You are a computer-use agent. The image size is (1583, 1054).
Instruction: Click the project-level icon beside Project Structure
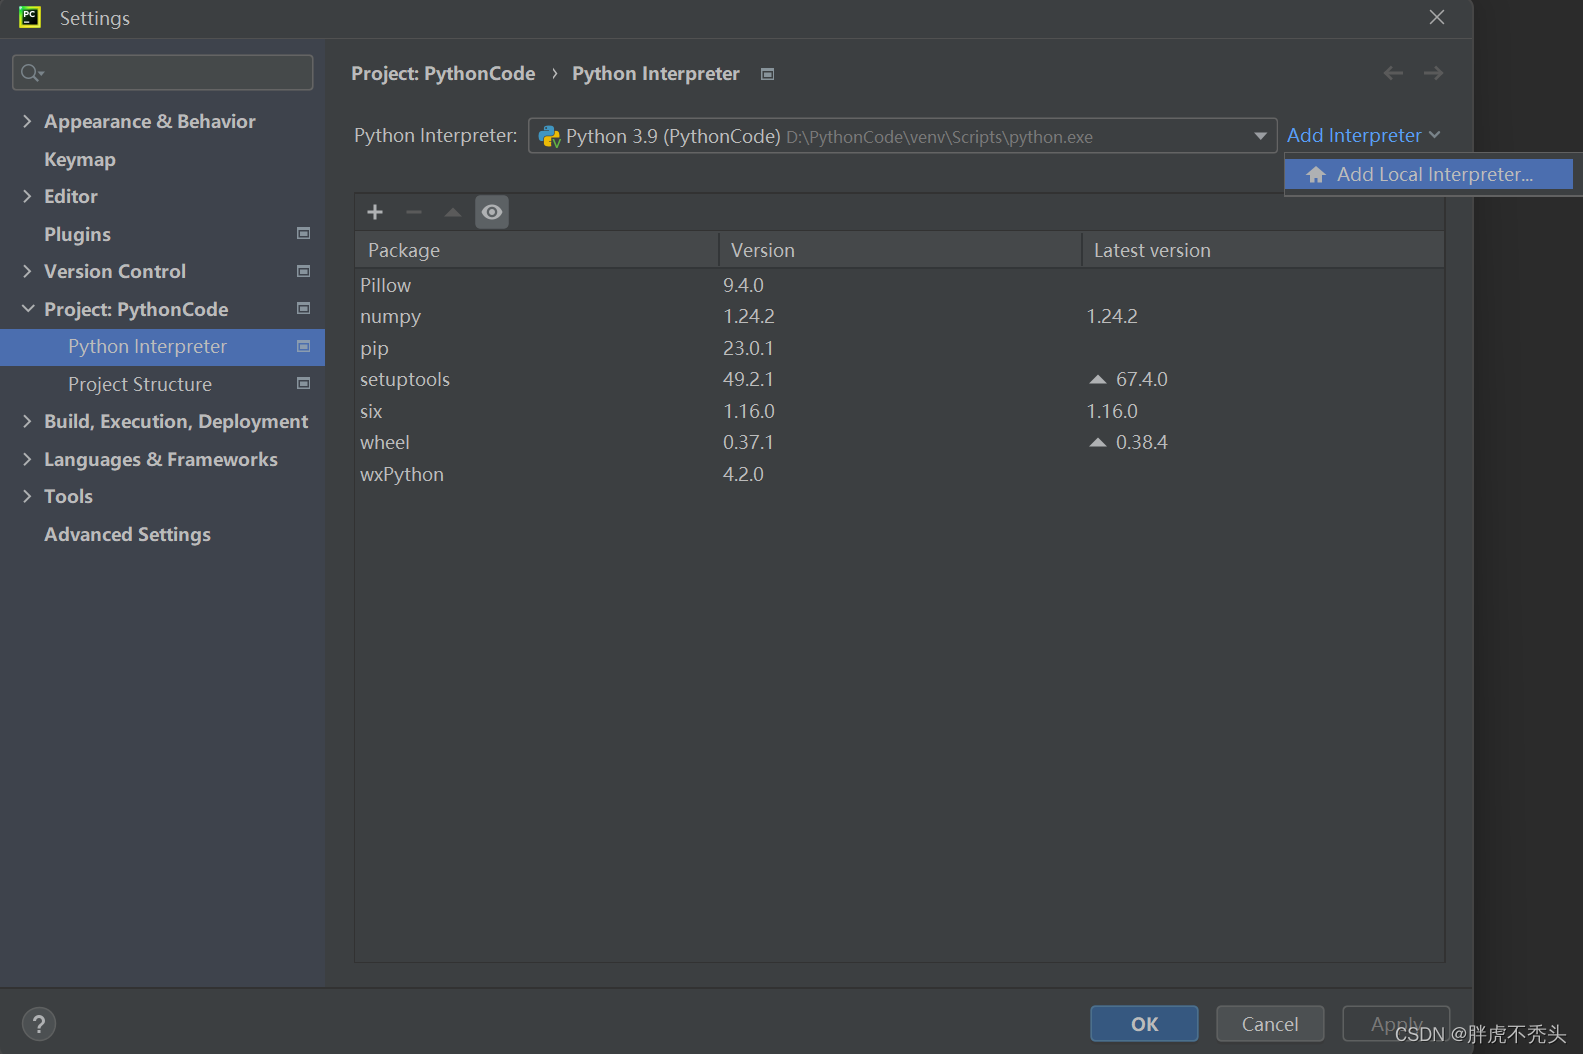coord(303,383)
